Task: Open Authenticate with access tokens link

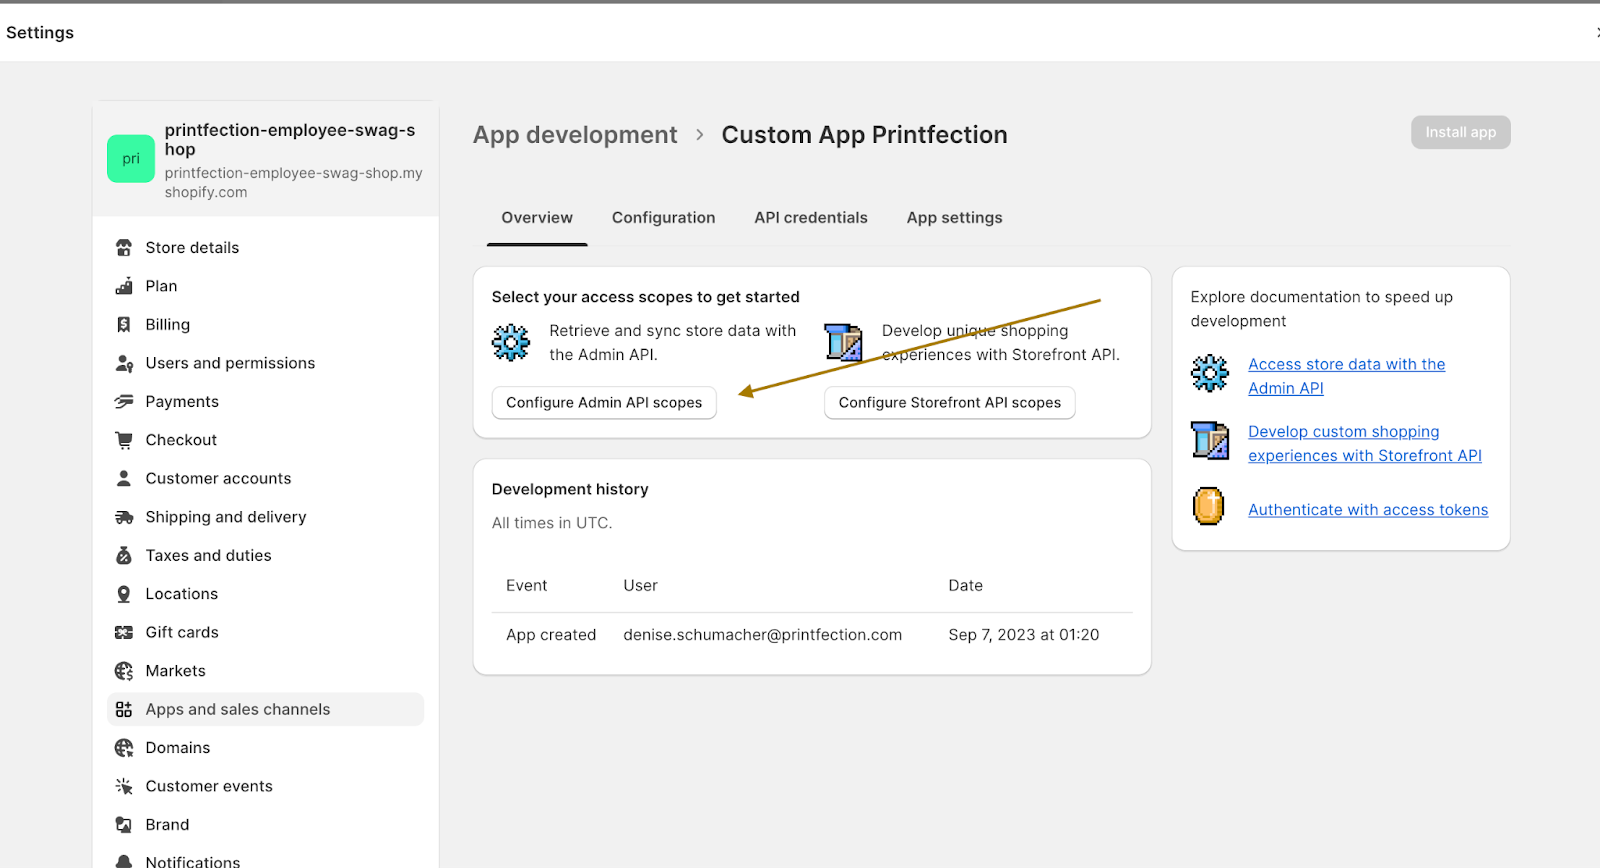Action: 1368,510
